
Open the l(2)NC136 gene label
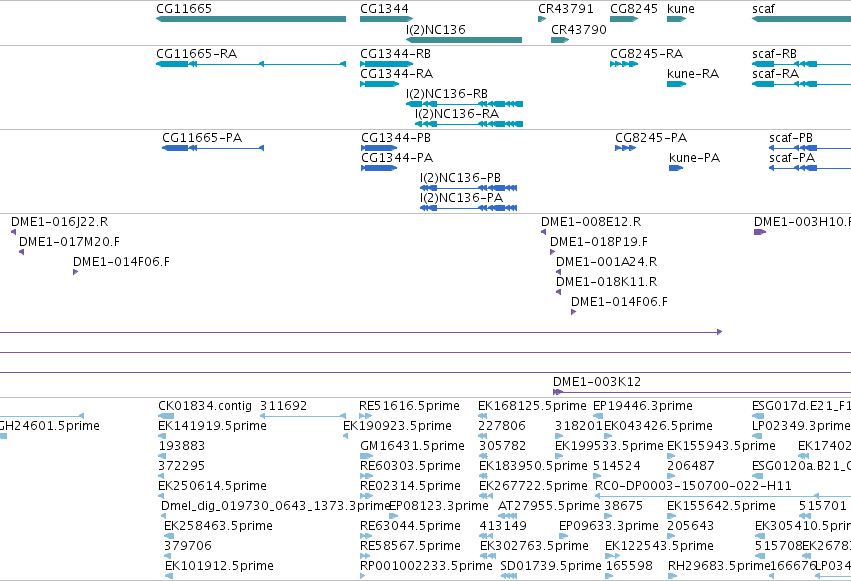[436, 29]
